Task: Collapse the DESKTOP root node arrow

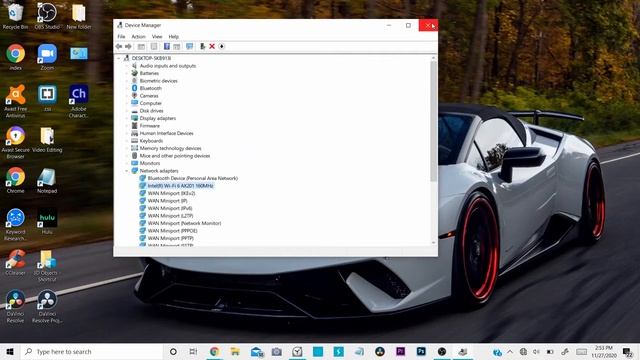Action: coord(119,58)
